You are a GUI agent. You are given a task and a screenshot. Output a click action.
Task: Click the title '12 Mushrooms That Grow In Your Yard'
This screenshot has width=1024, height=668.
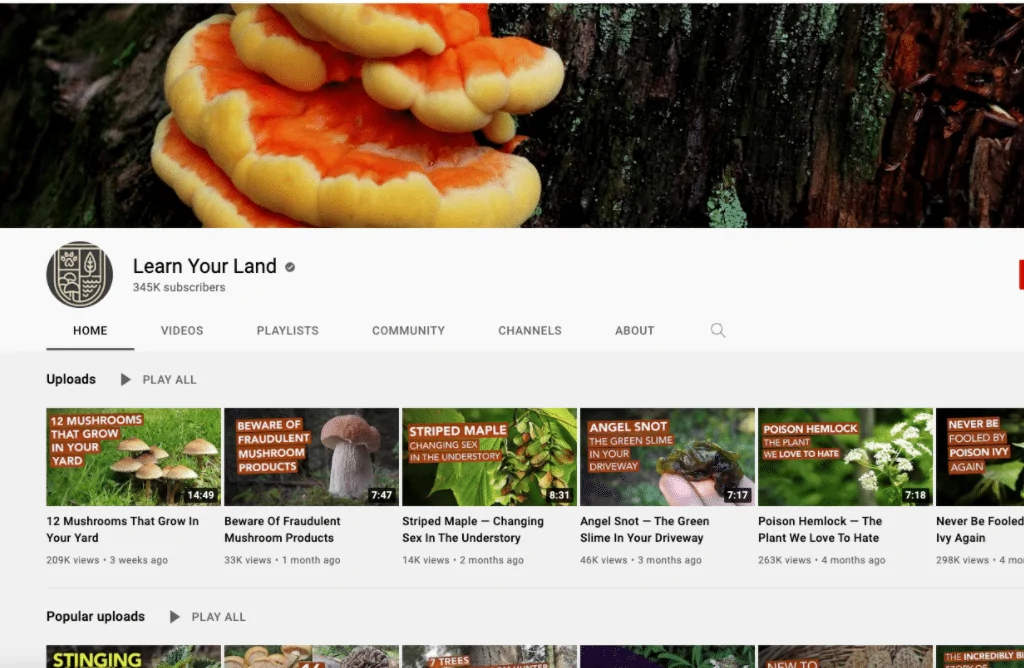point(122,530)
